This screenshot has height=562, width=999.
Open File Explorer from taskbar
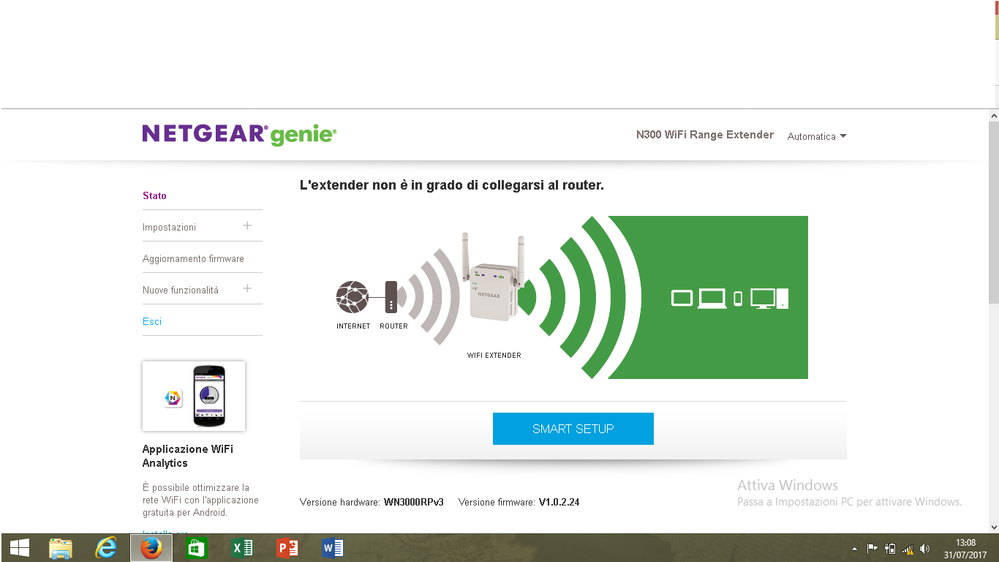tap(61, 548)
